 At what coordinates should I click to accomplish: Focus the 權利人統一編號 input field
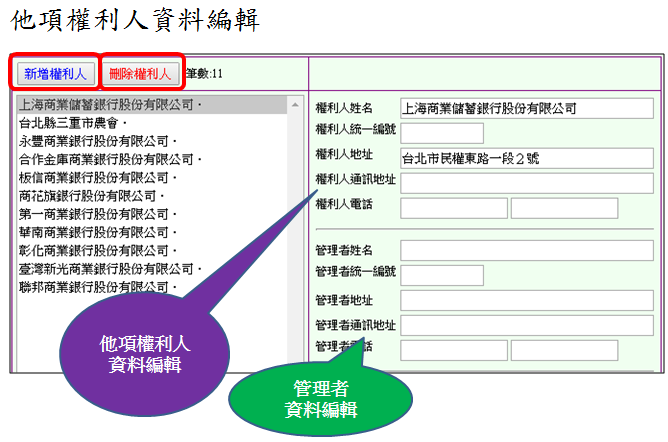442,133
